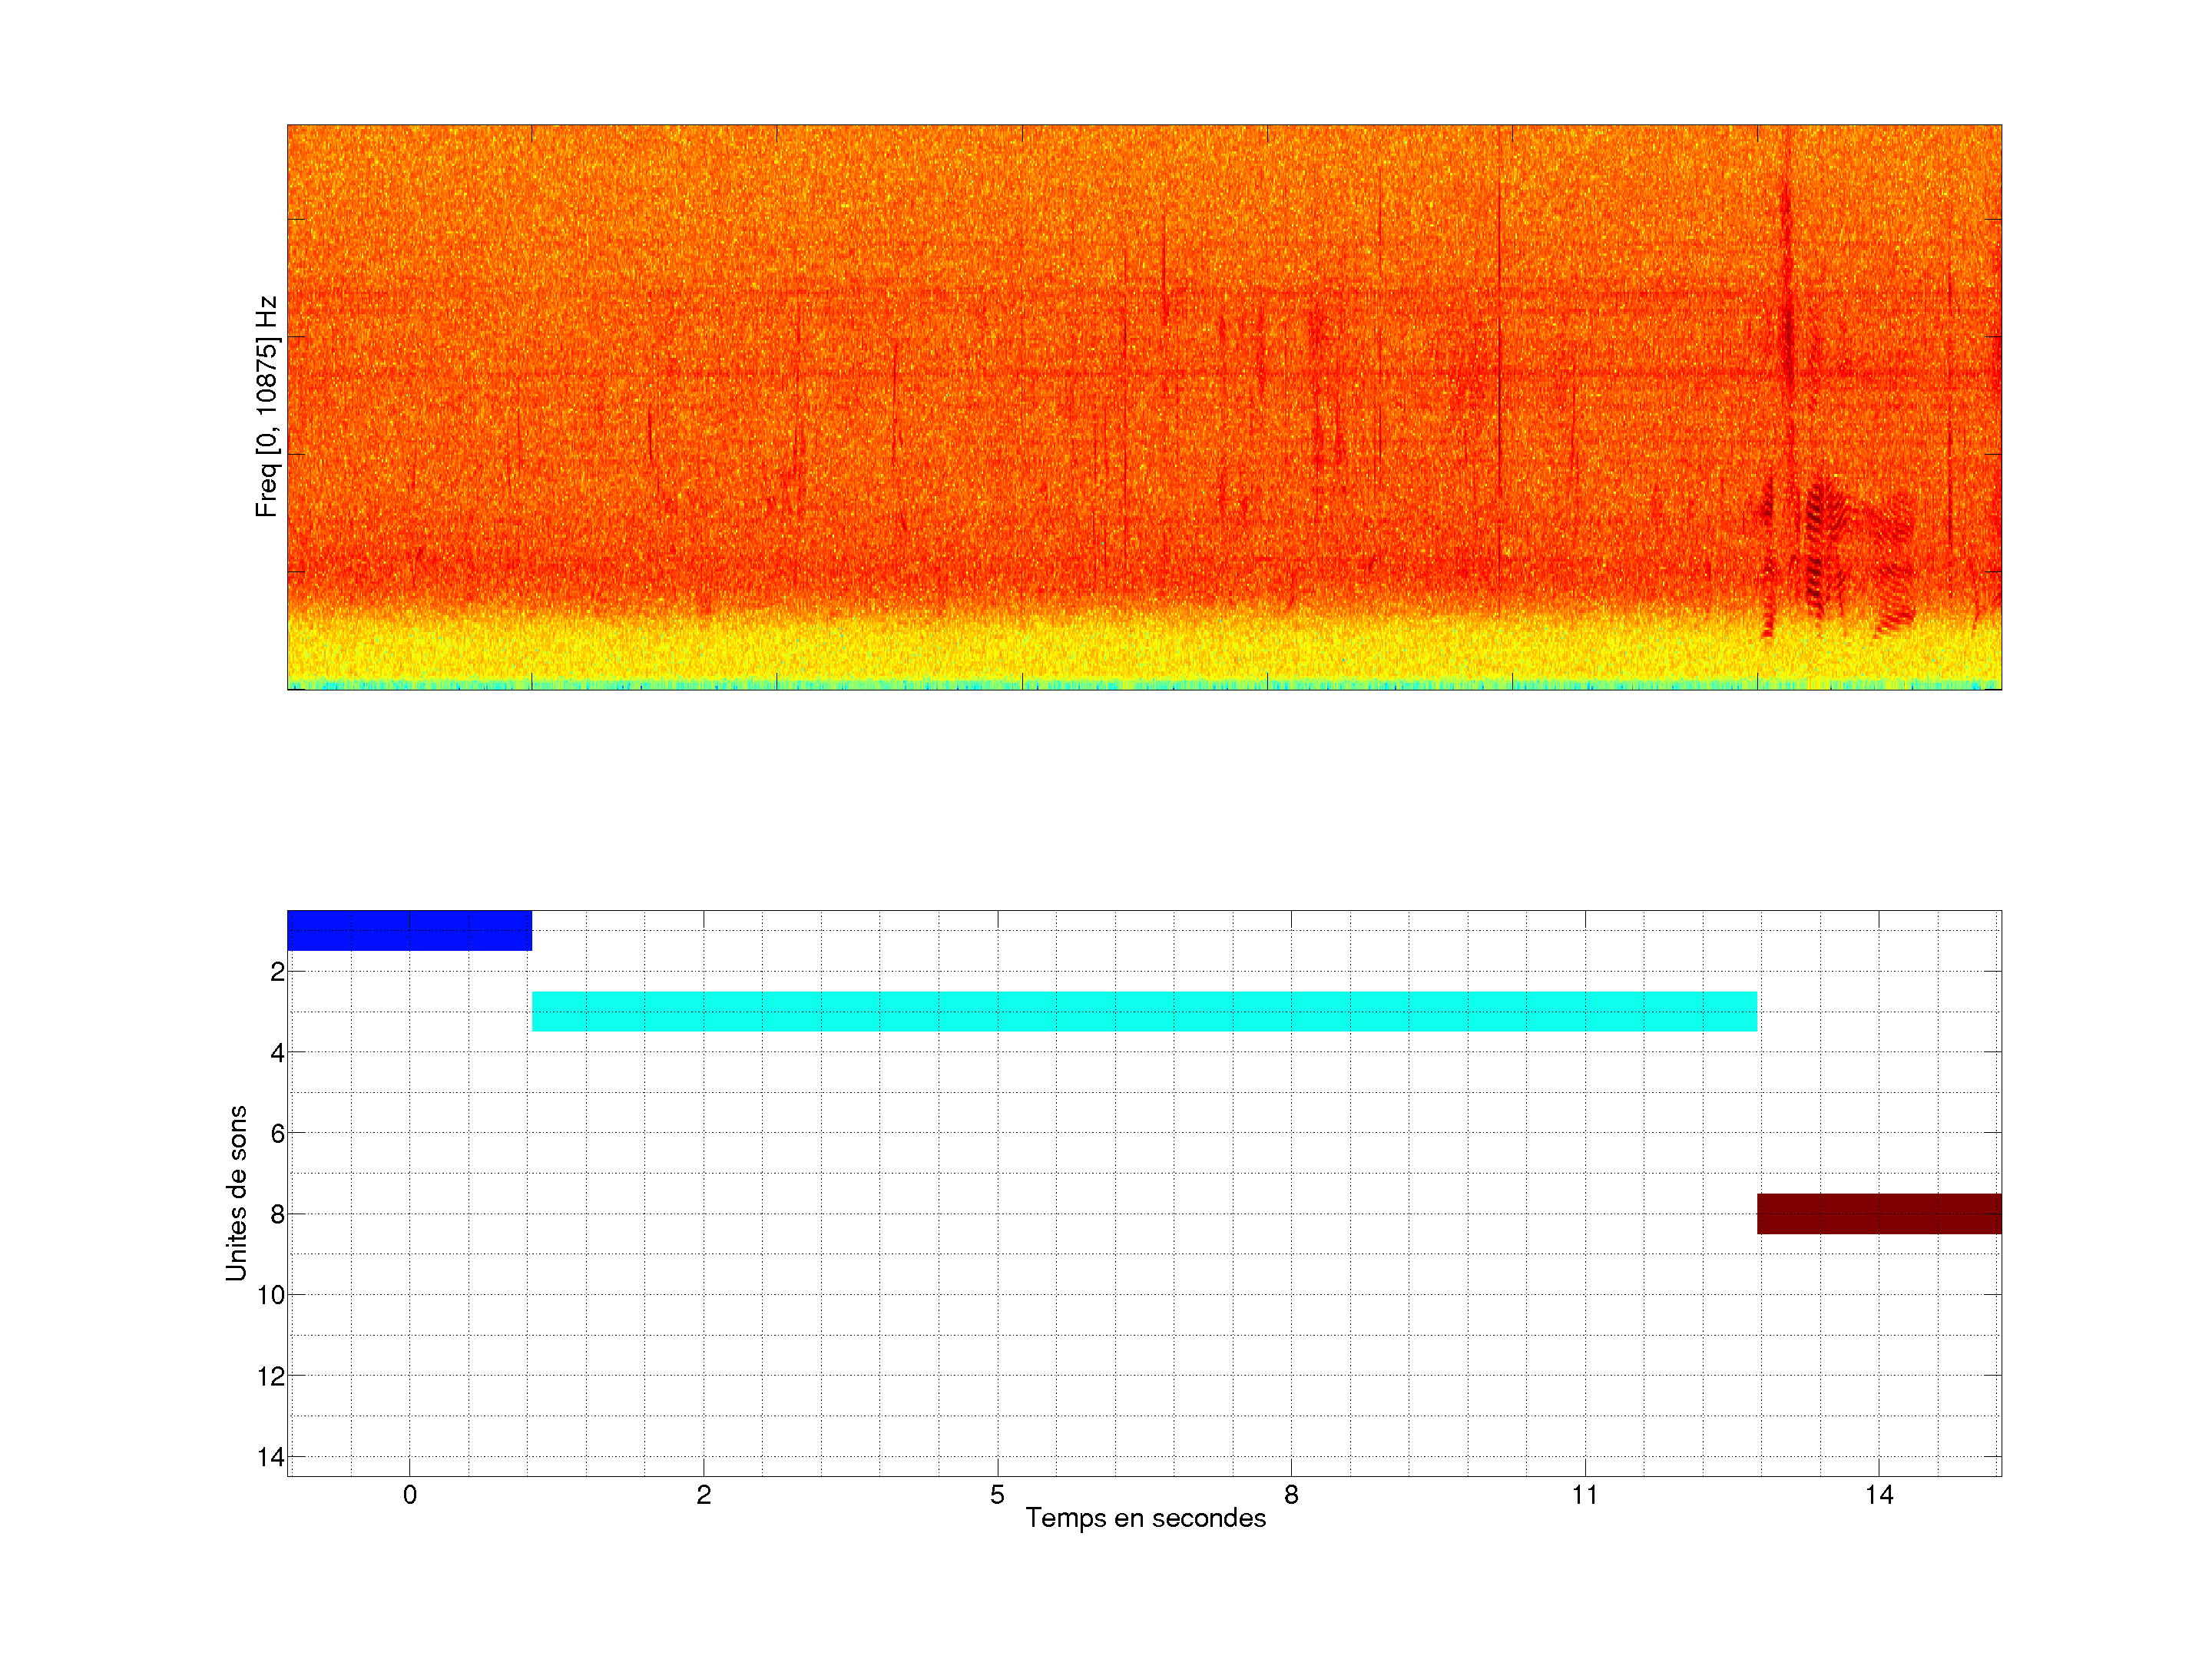Click the y-axis tick label 10
The height and width of the screenshot is (1659, 2212).
point(270,1295)
